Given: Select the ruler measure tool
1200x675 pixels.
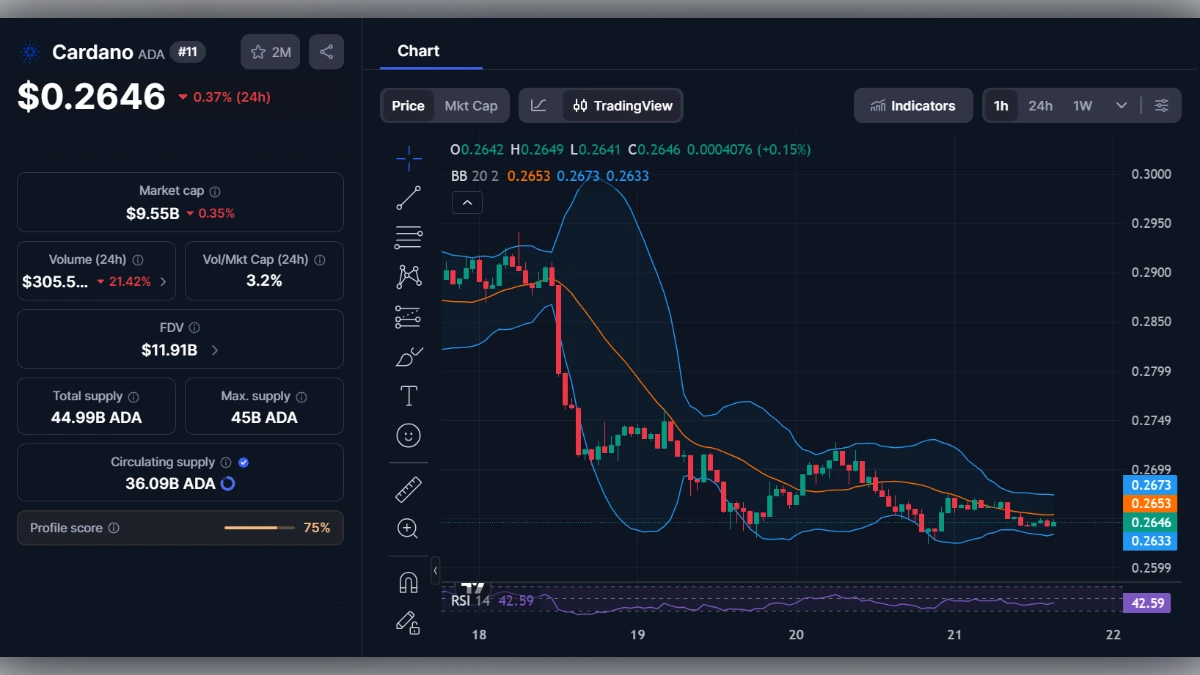Looking at the screenshot, I should [x=408, y=489].
